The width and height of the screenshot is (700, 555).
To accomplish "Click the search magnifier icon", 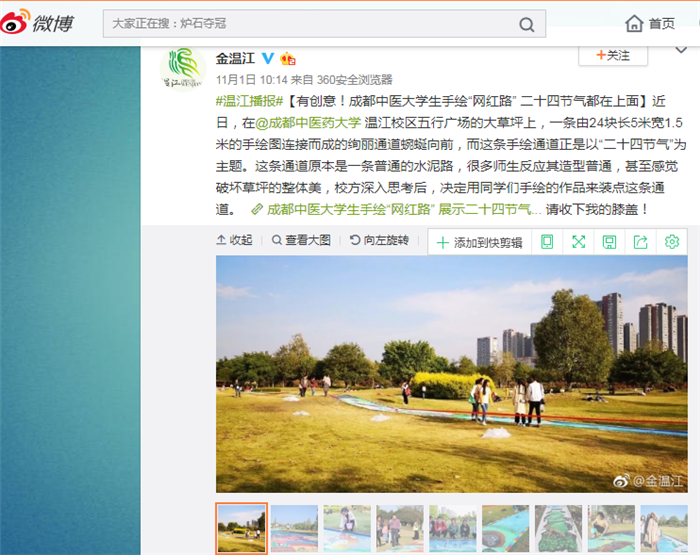I will [526, 24].
